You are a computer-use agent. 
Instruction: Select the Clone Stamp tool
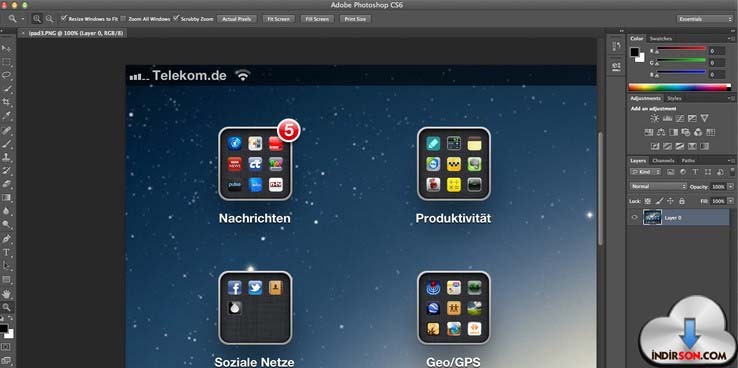coord(6,157)
